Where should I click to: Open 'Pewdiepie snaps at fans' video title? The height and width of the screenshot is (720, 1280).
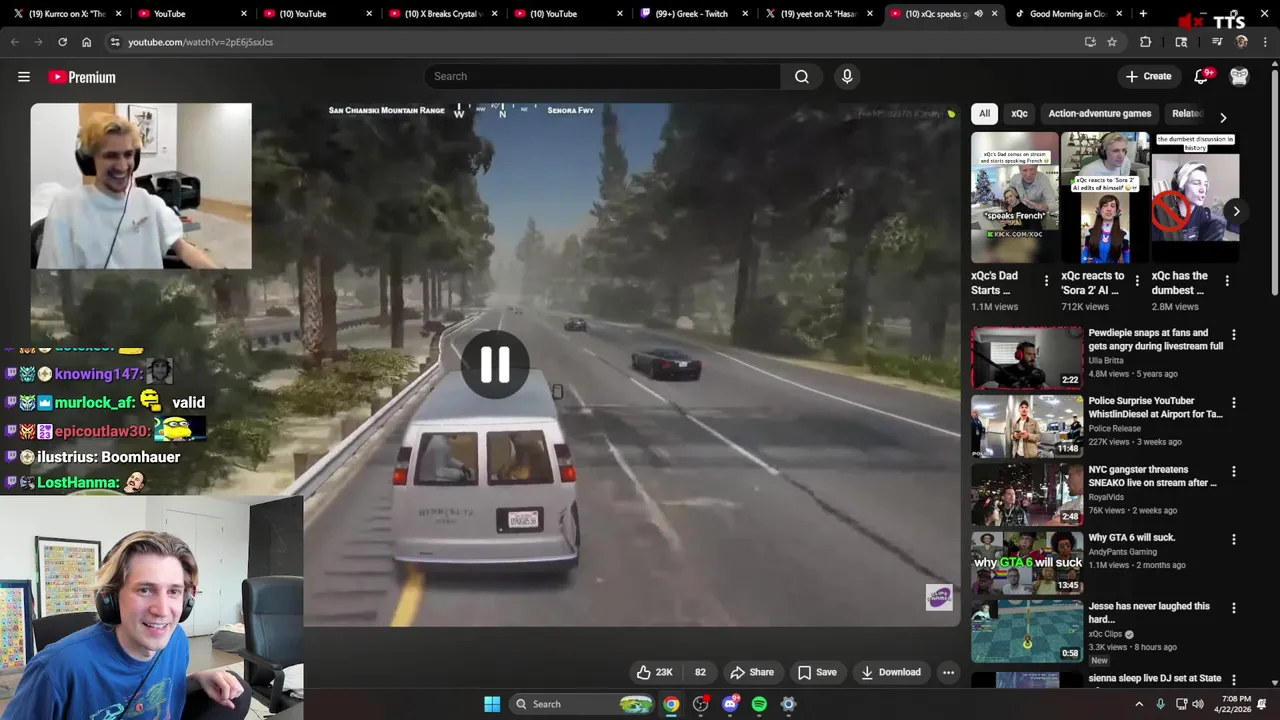tap(1155, 339)
